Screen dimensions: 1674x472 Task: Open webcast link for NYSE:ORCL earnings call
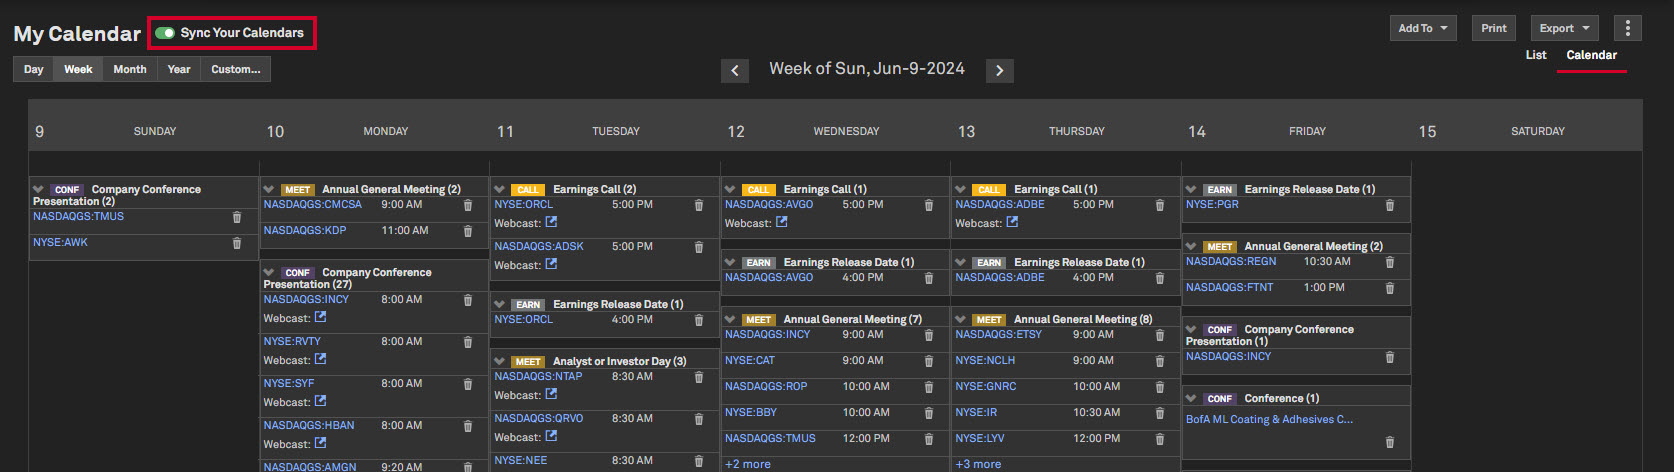click(x=551, y=222)
